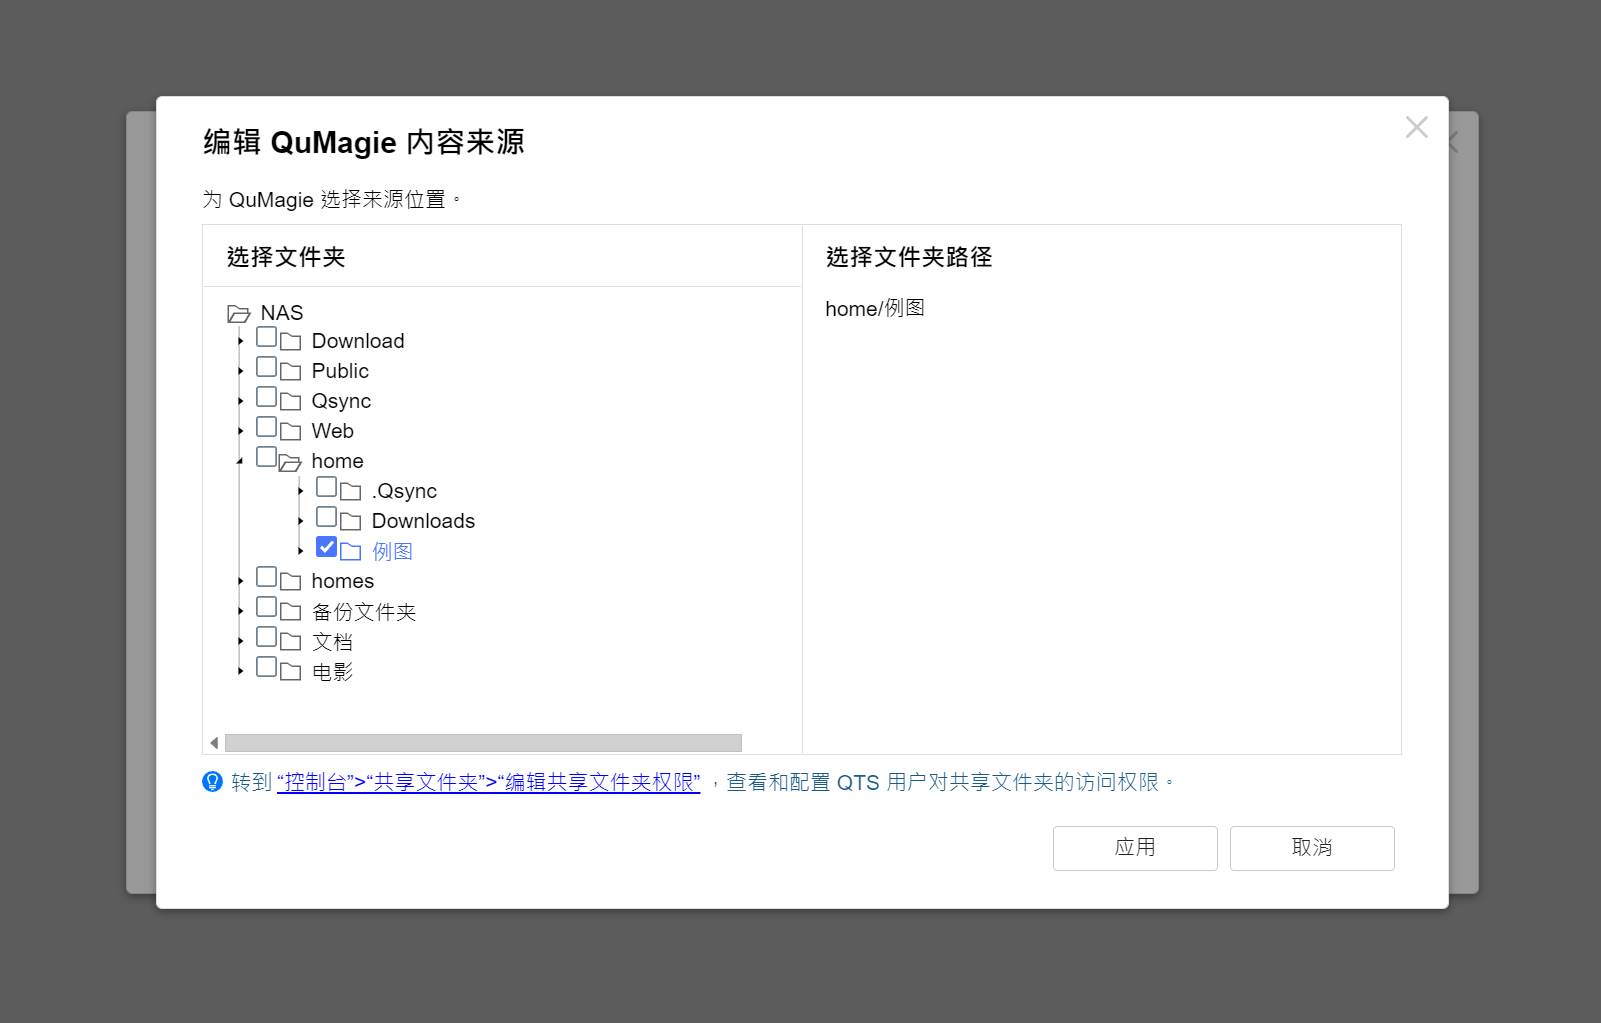Click the home/例图 selected path text
This screenshot has height=1023, width=1601.
coord(875,308)
